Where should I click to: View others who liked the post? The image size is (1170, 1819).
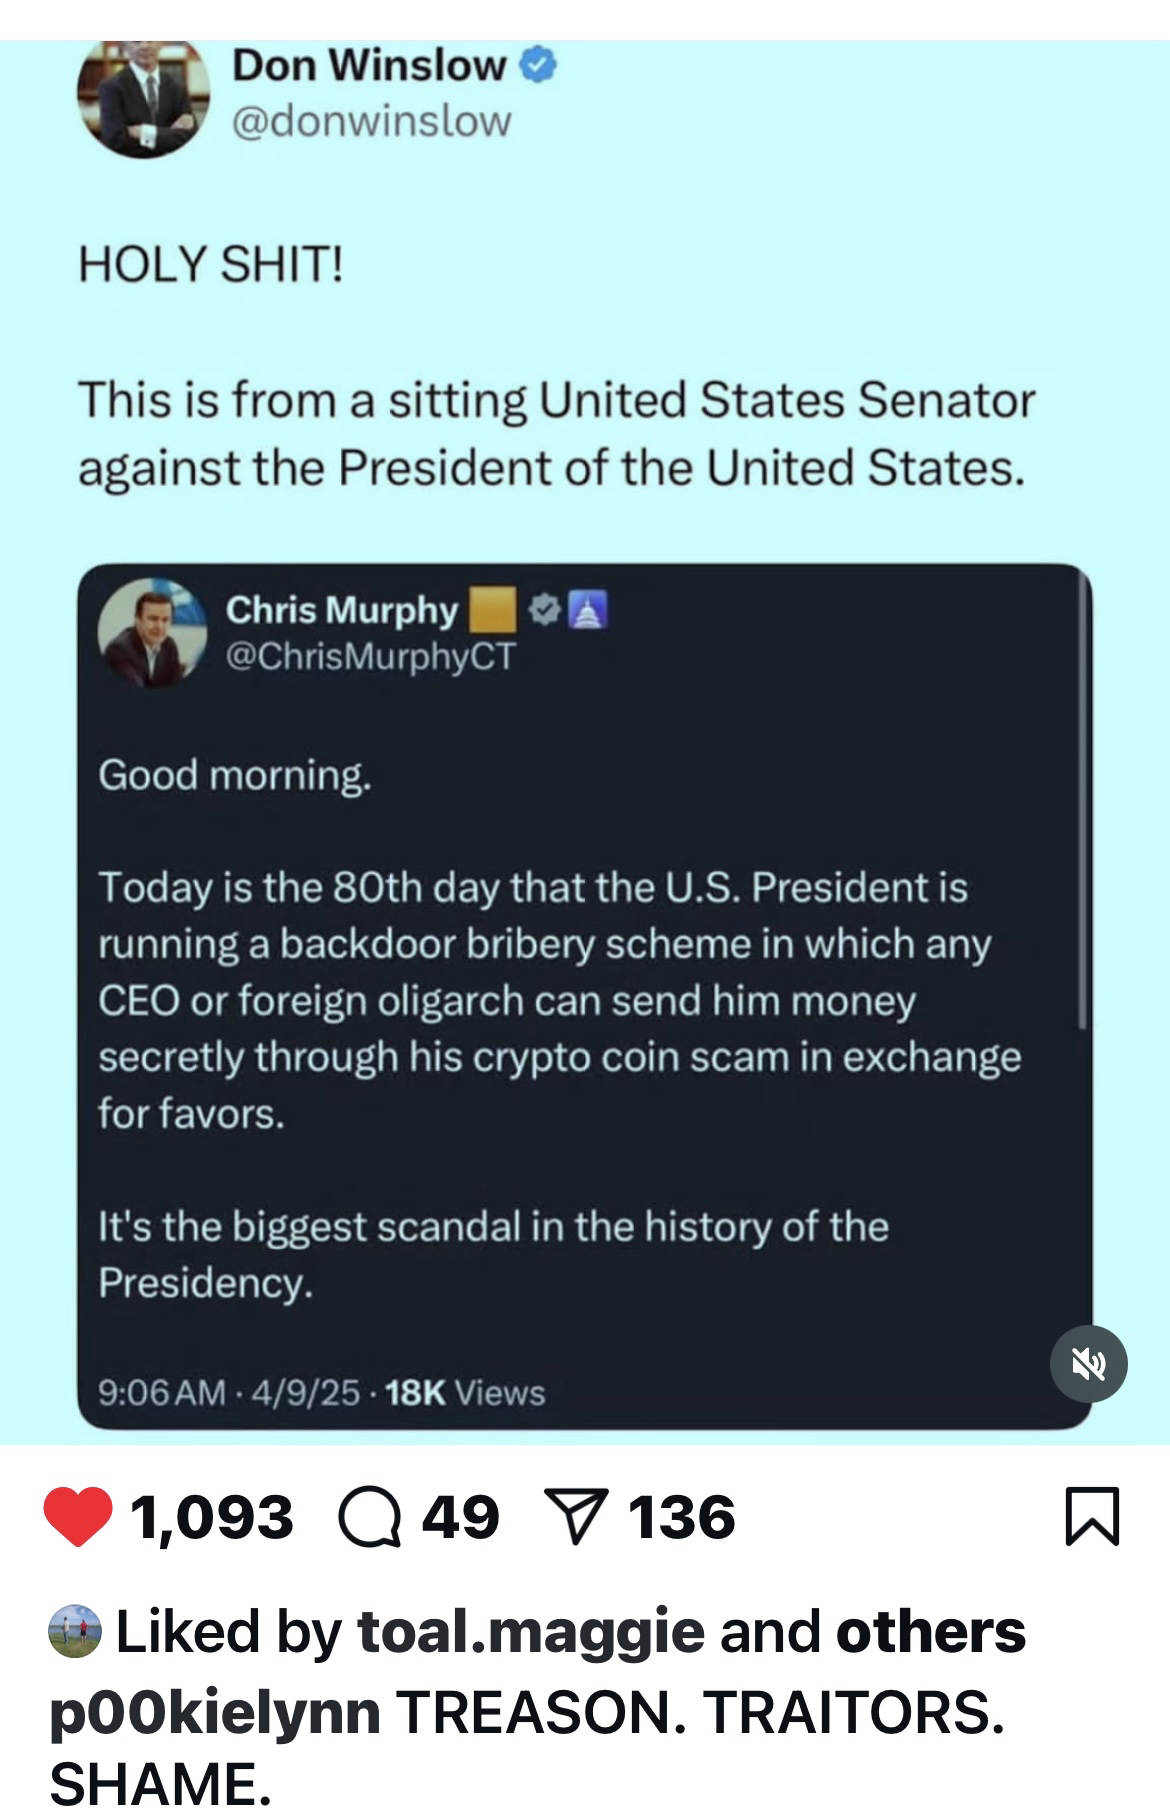tap(930, 1631)
